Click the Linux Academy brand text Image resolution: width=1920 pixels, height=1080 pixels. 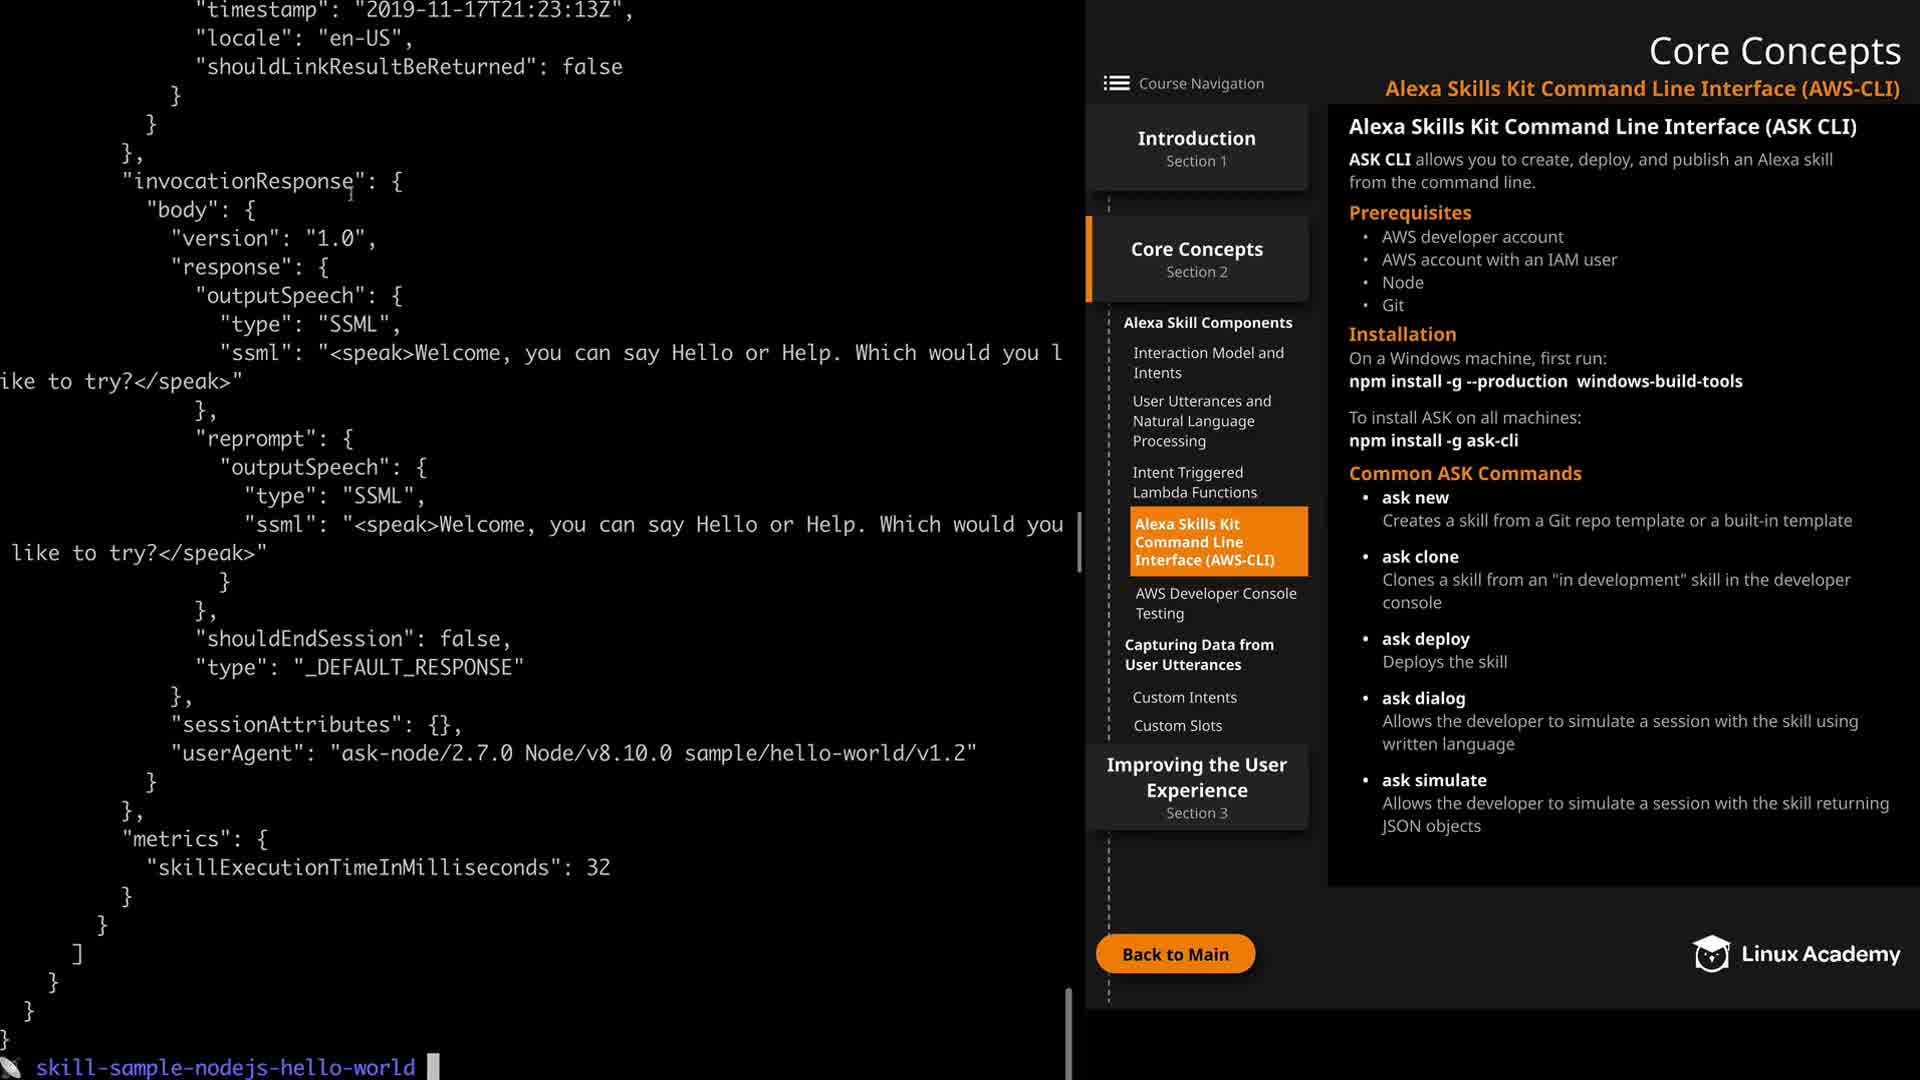tap(1820, 955)
